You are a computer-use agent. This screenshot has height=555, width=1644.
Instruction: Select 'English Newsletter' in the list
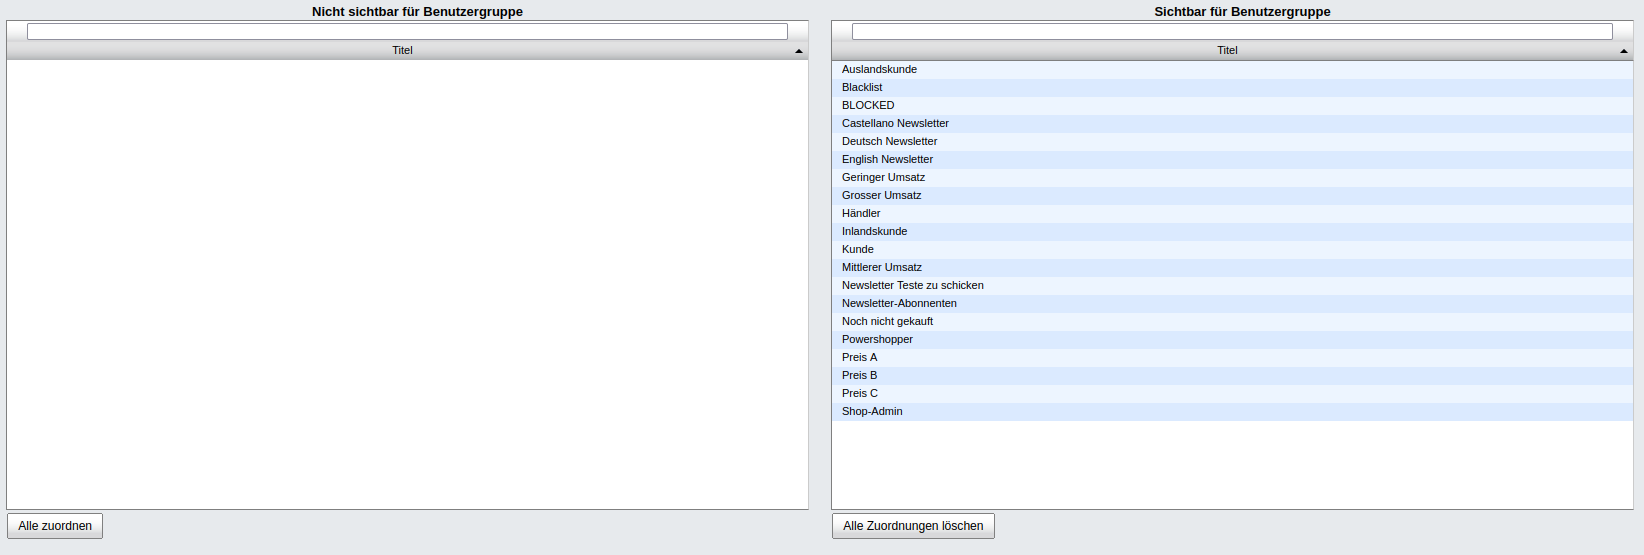pos(887,159)
